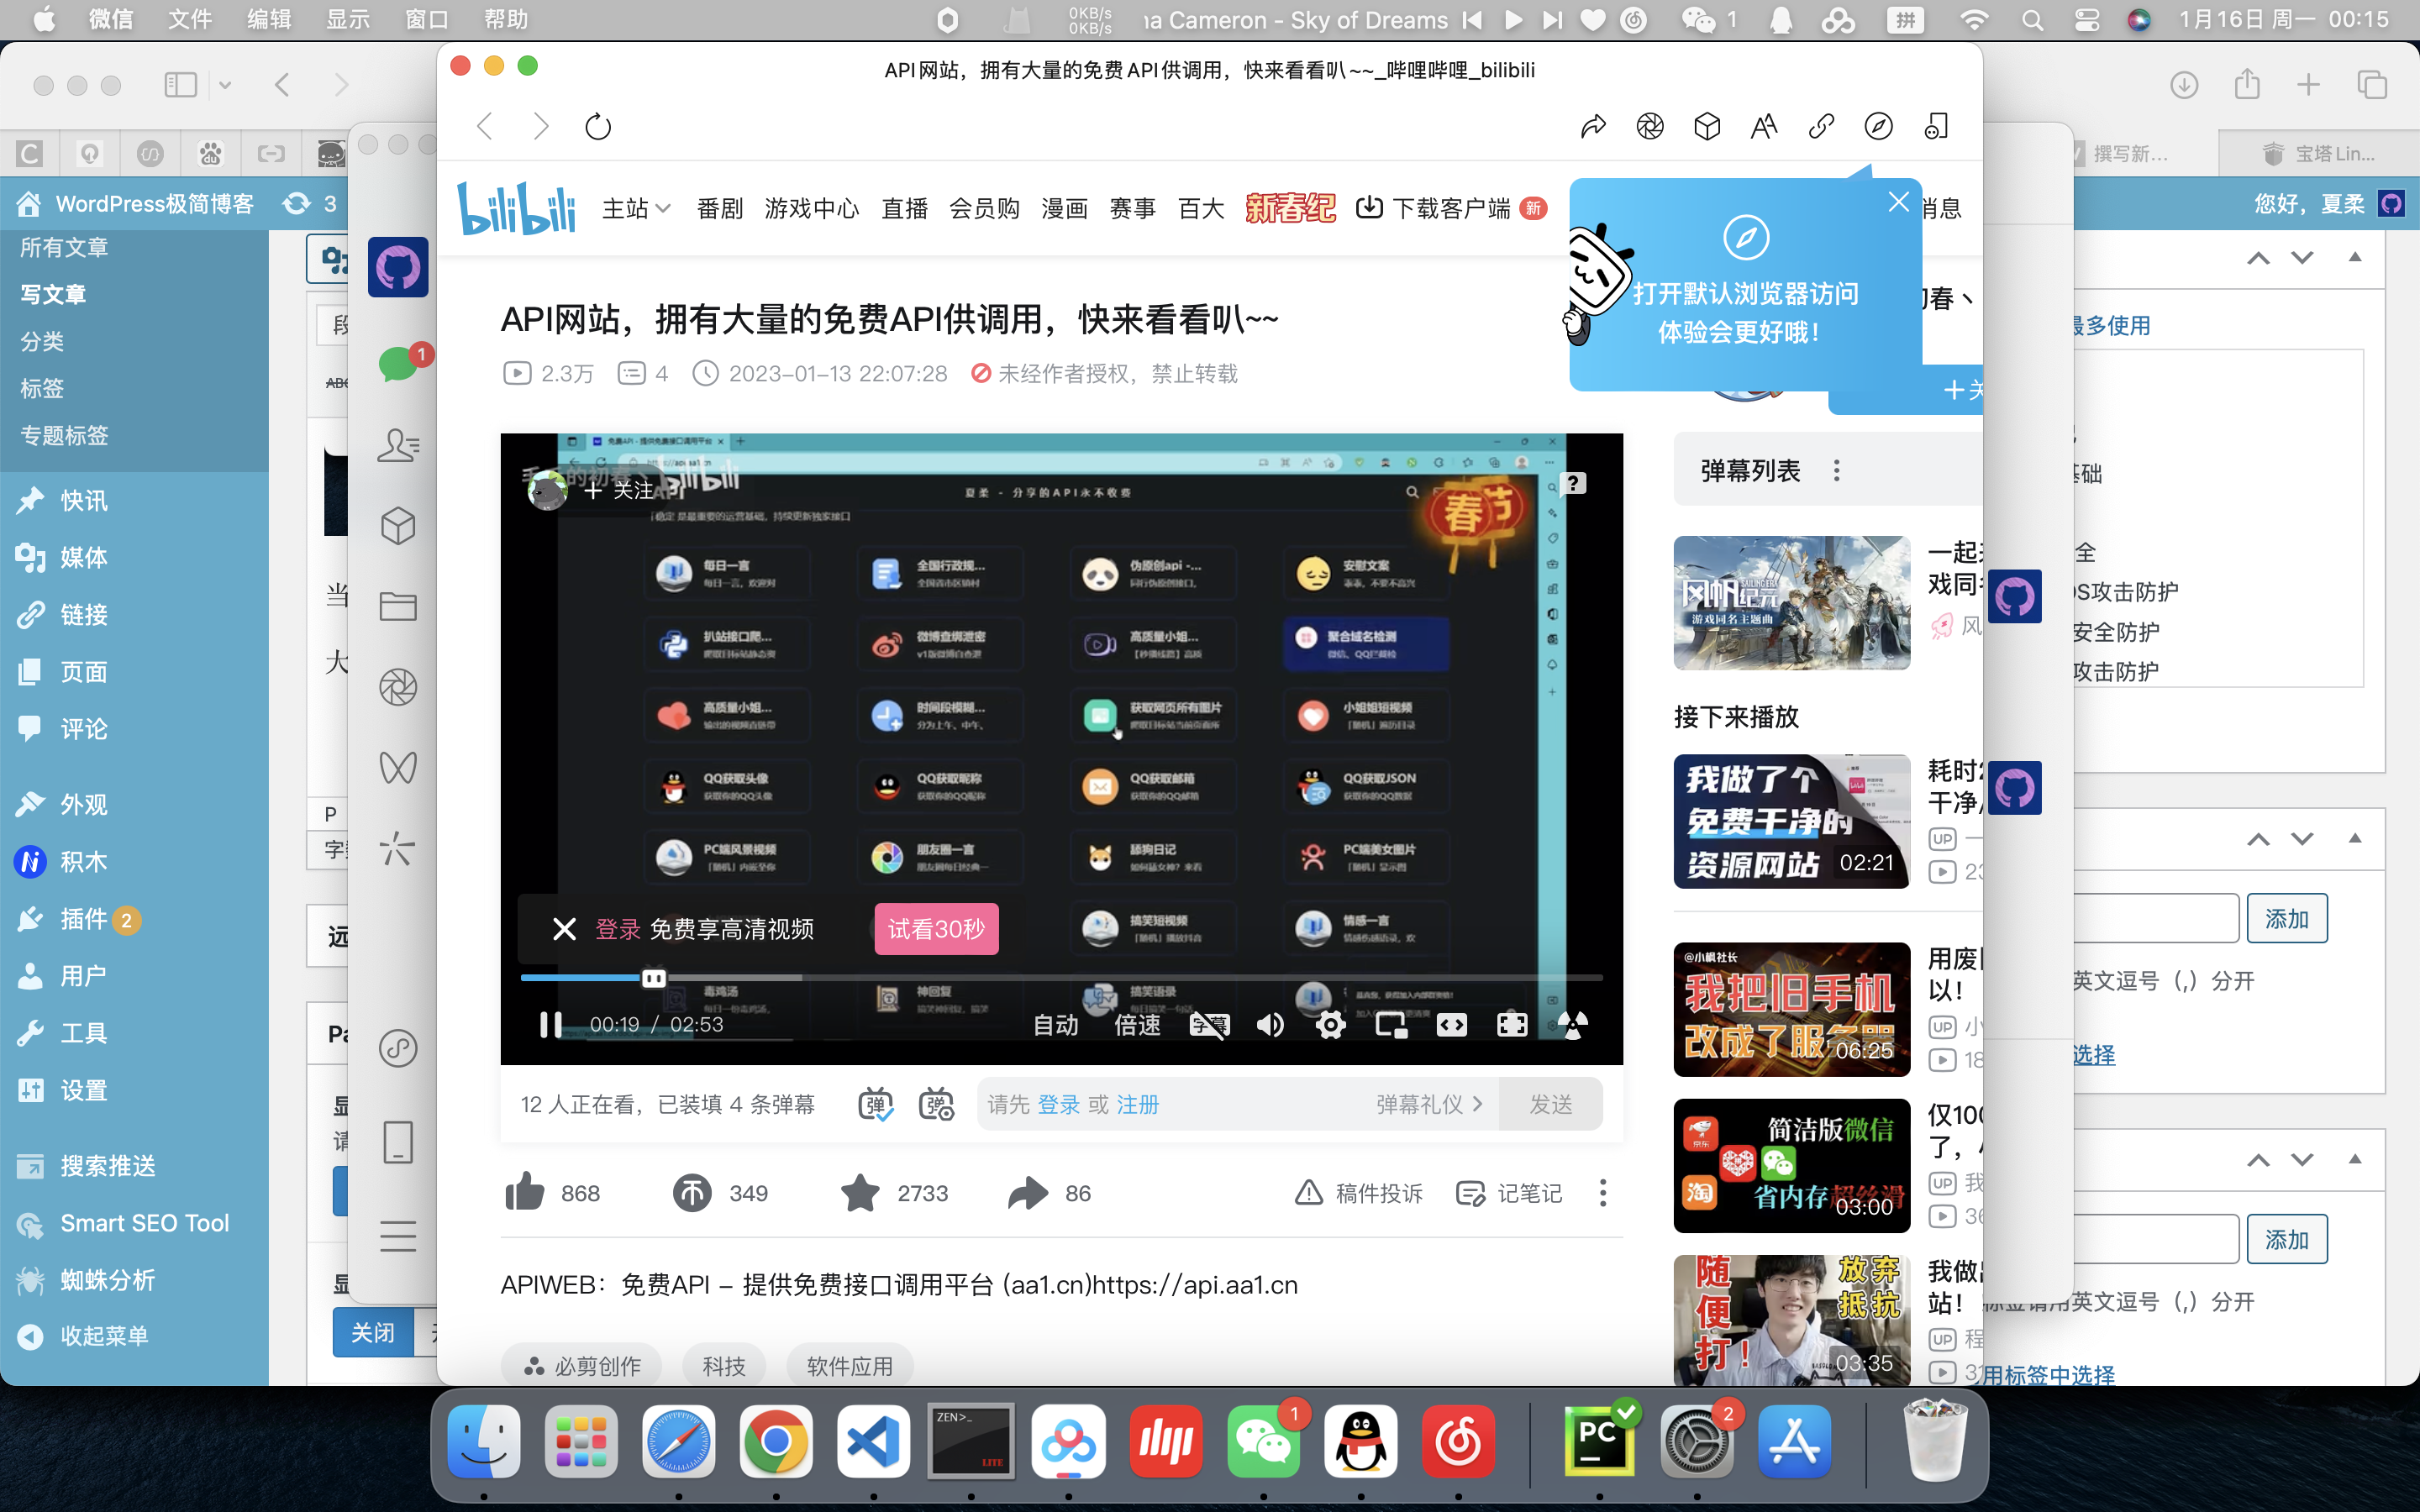The width and height of the screenshot is (2420, 1512).
Task: Reload the bilibili page in mini browser
Action: tap(598, 127)
